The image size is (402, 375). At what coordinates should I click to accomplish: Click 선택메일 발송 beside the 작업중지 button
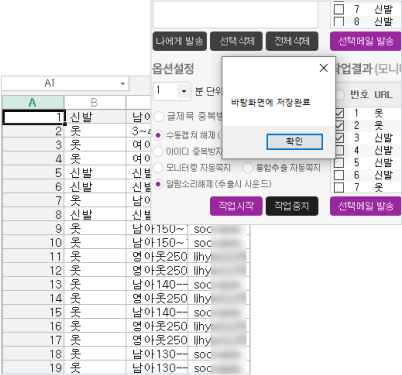pos(365,206)
